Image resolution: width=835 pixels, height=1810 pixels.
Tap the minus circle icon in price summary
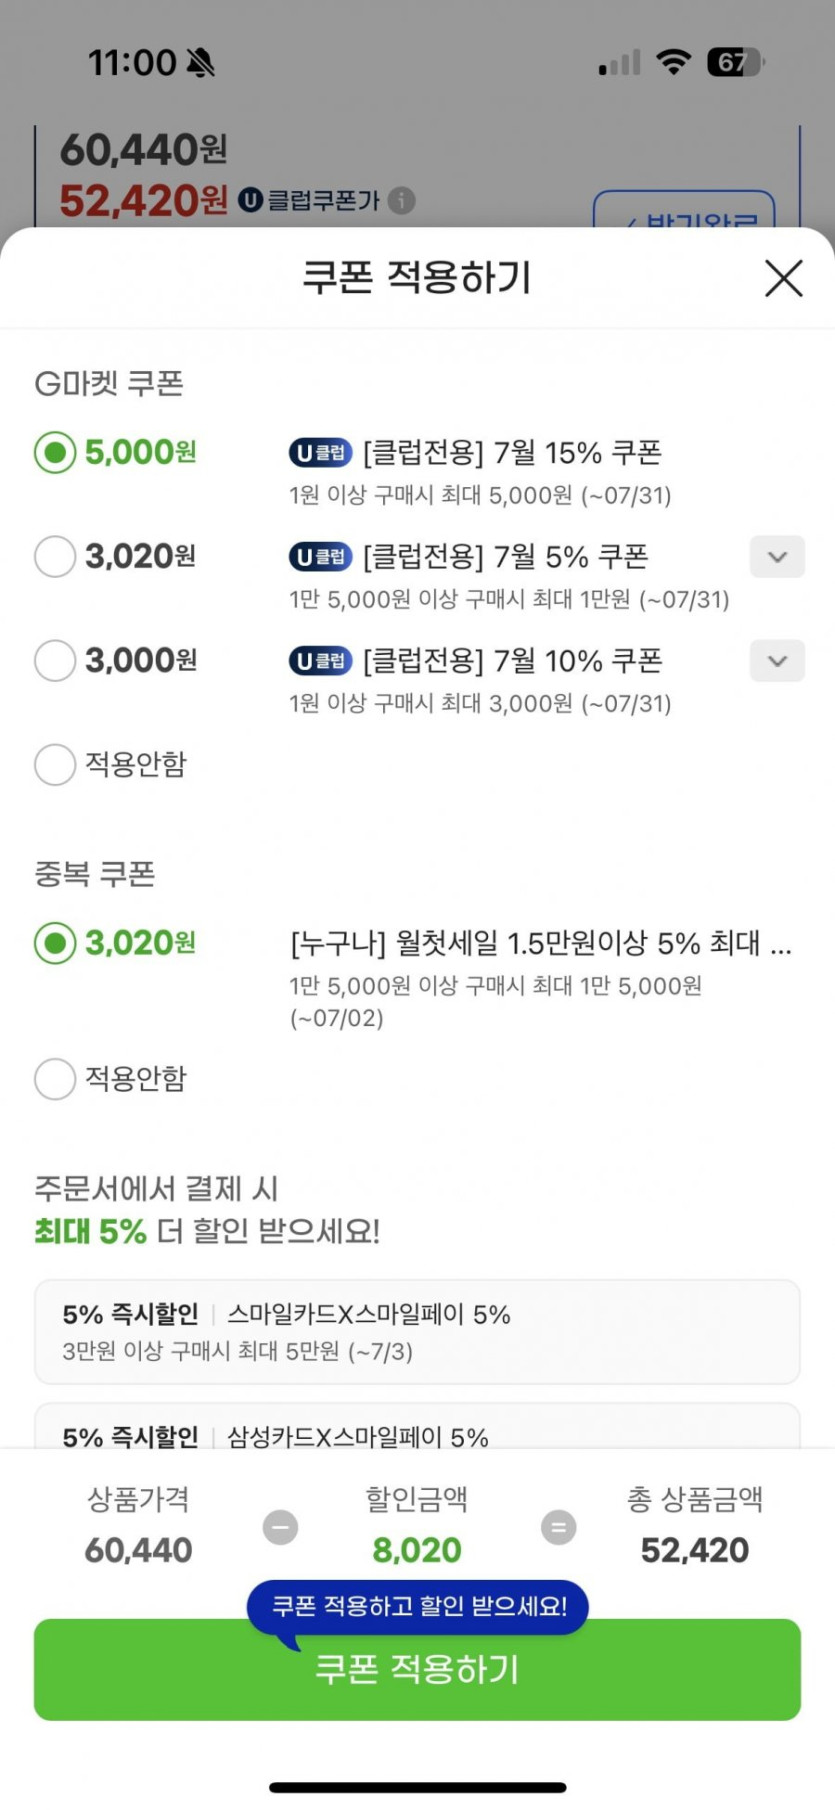(280, 1527)
